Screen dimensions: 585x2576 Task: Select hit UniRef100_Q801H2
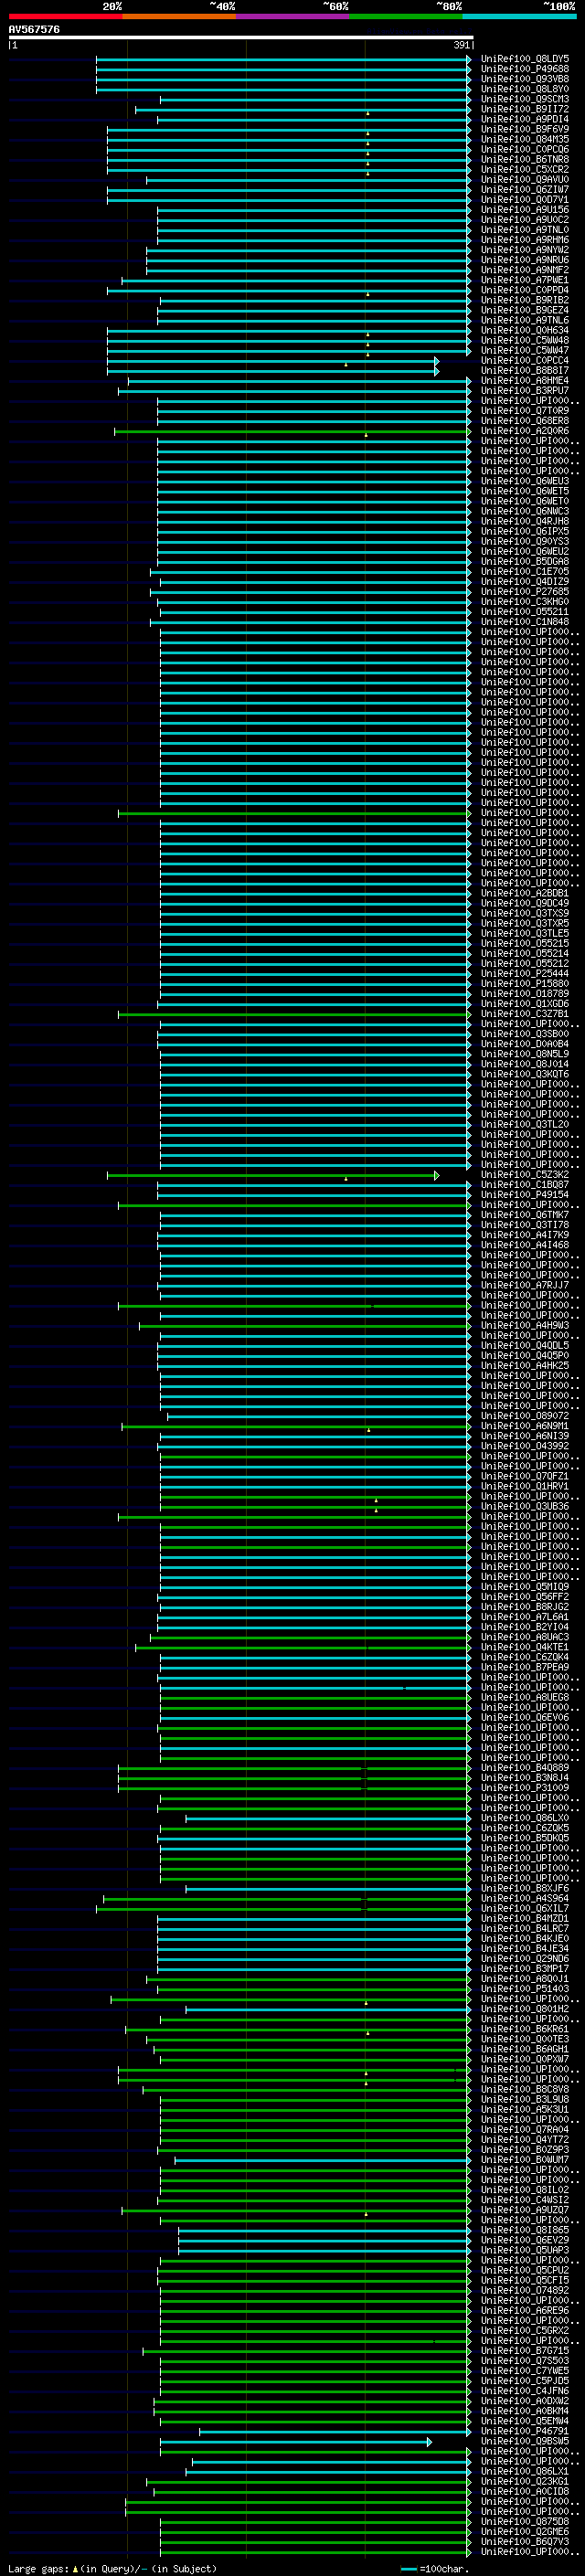pos(525,2009)
